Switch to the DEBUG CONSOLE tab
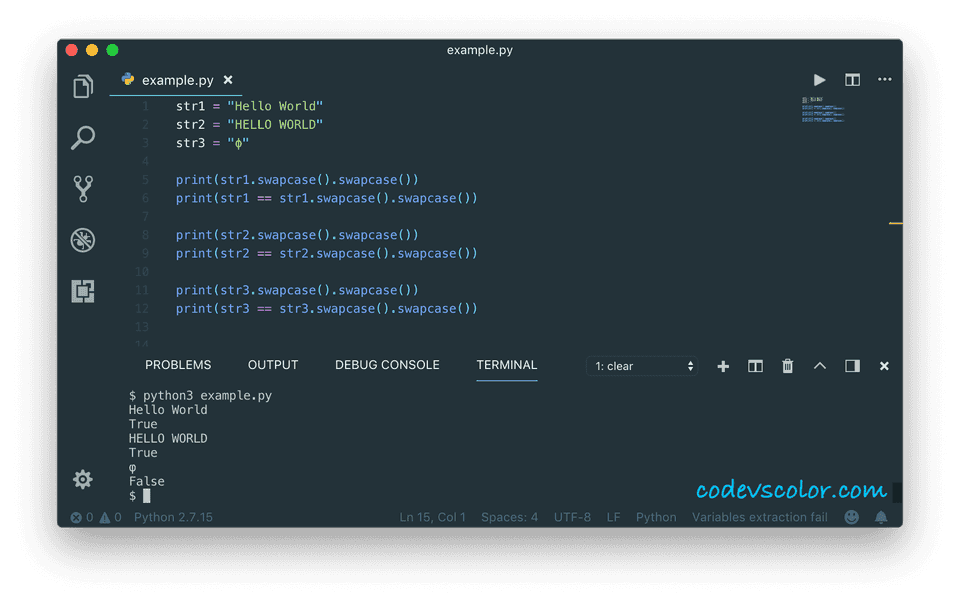Viewport: 960px width, 603px height. pyautogui.click(x=387, y=365)
